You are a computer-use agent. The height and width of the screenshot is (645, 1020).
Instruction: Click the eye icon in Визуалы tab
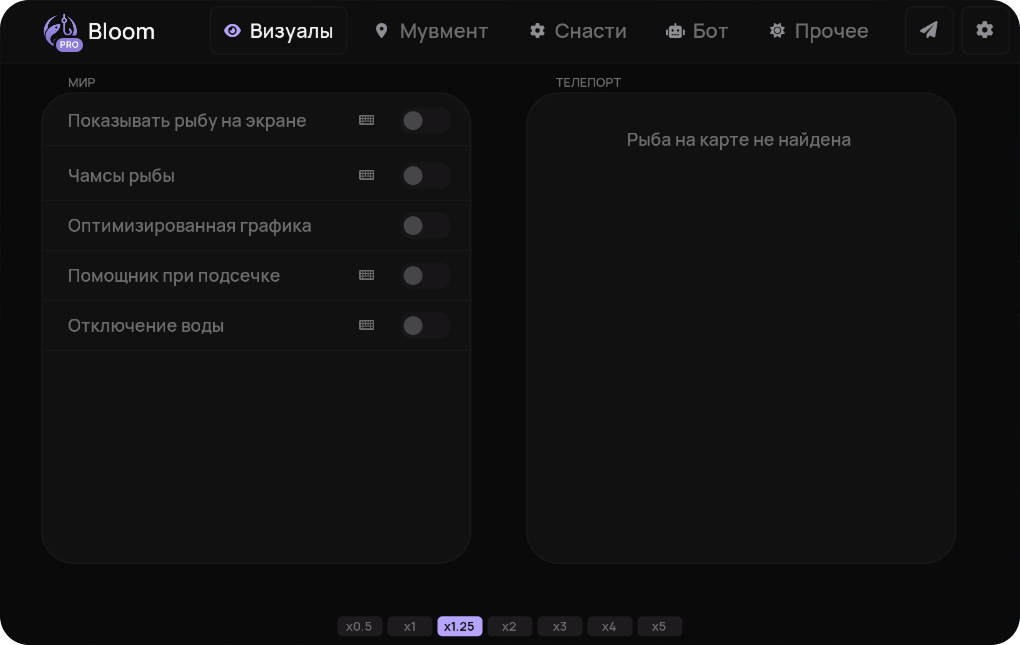coord(232,31)
